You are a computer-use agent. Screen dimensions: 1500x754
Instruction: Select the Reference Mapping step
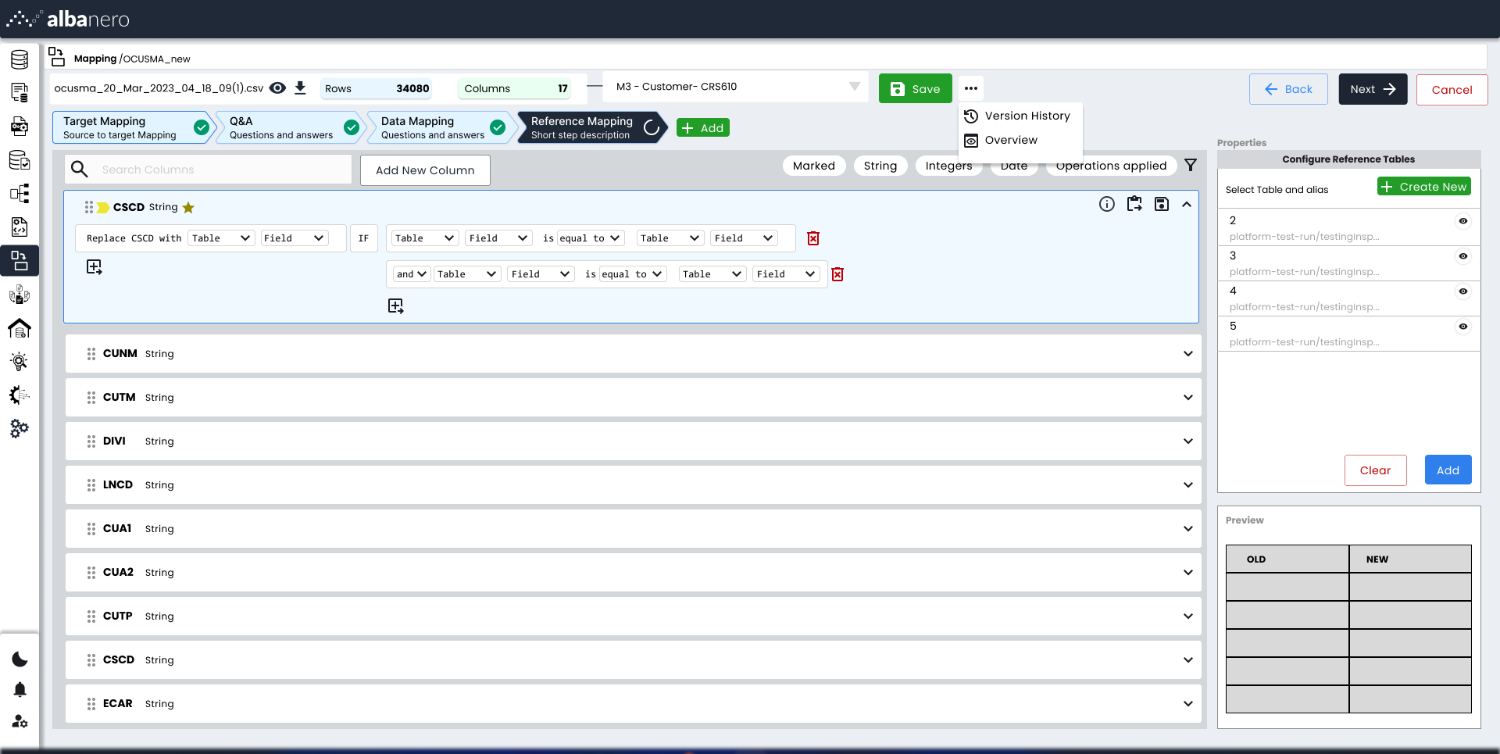pyautogui.click(x=591, y=128)
